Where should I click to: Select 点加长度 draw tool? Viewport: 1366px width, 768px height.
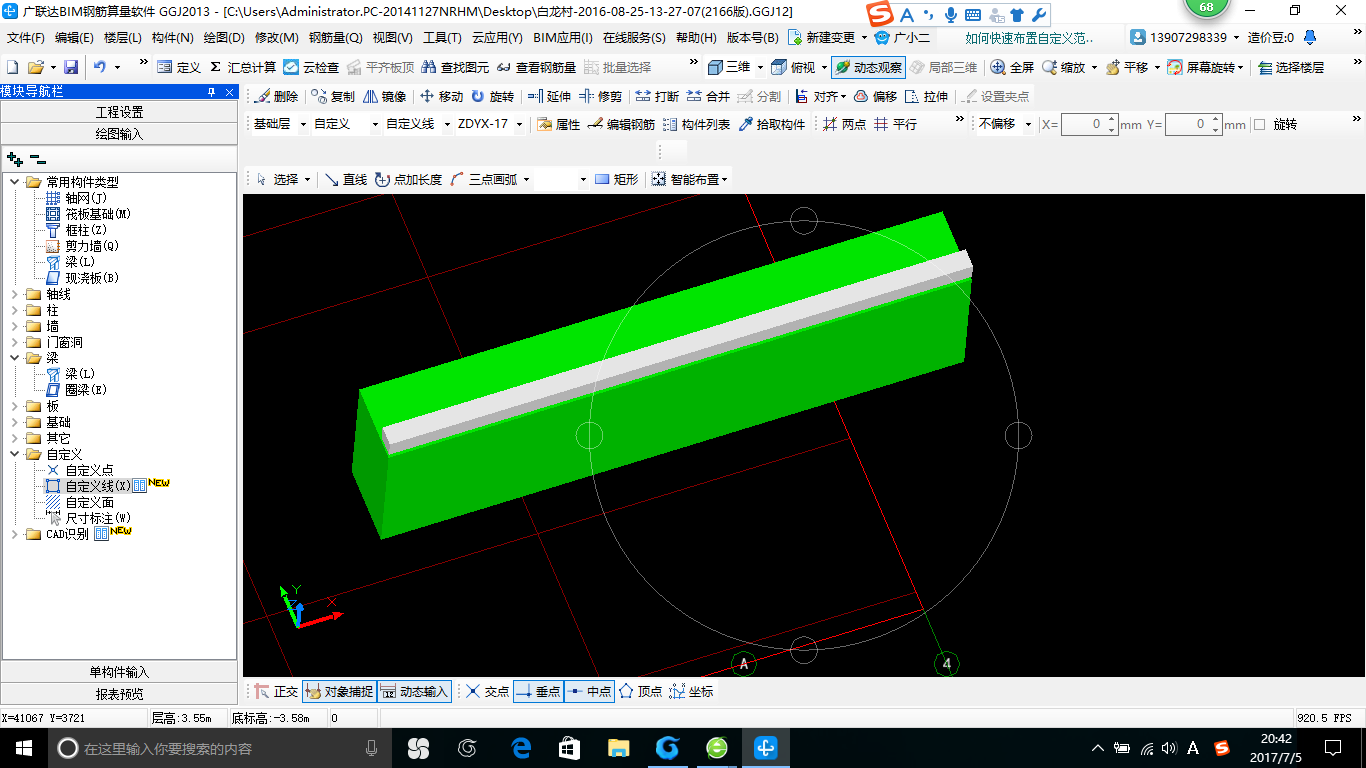pos(408,180)
